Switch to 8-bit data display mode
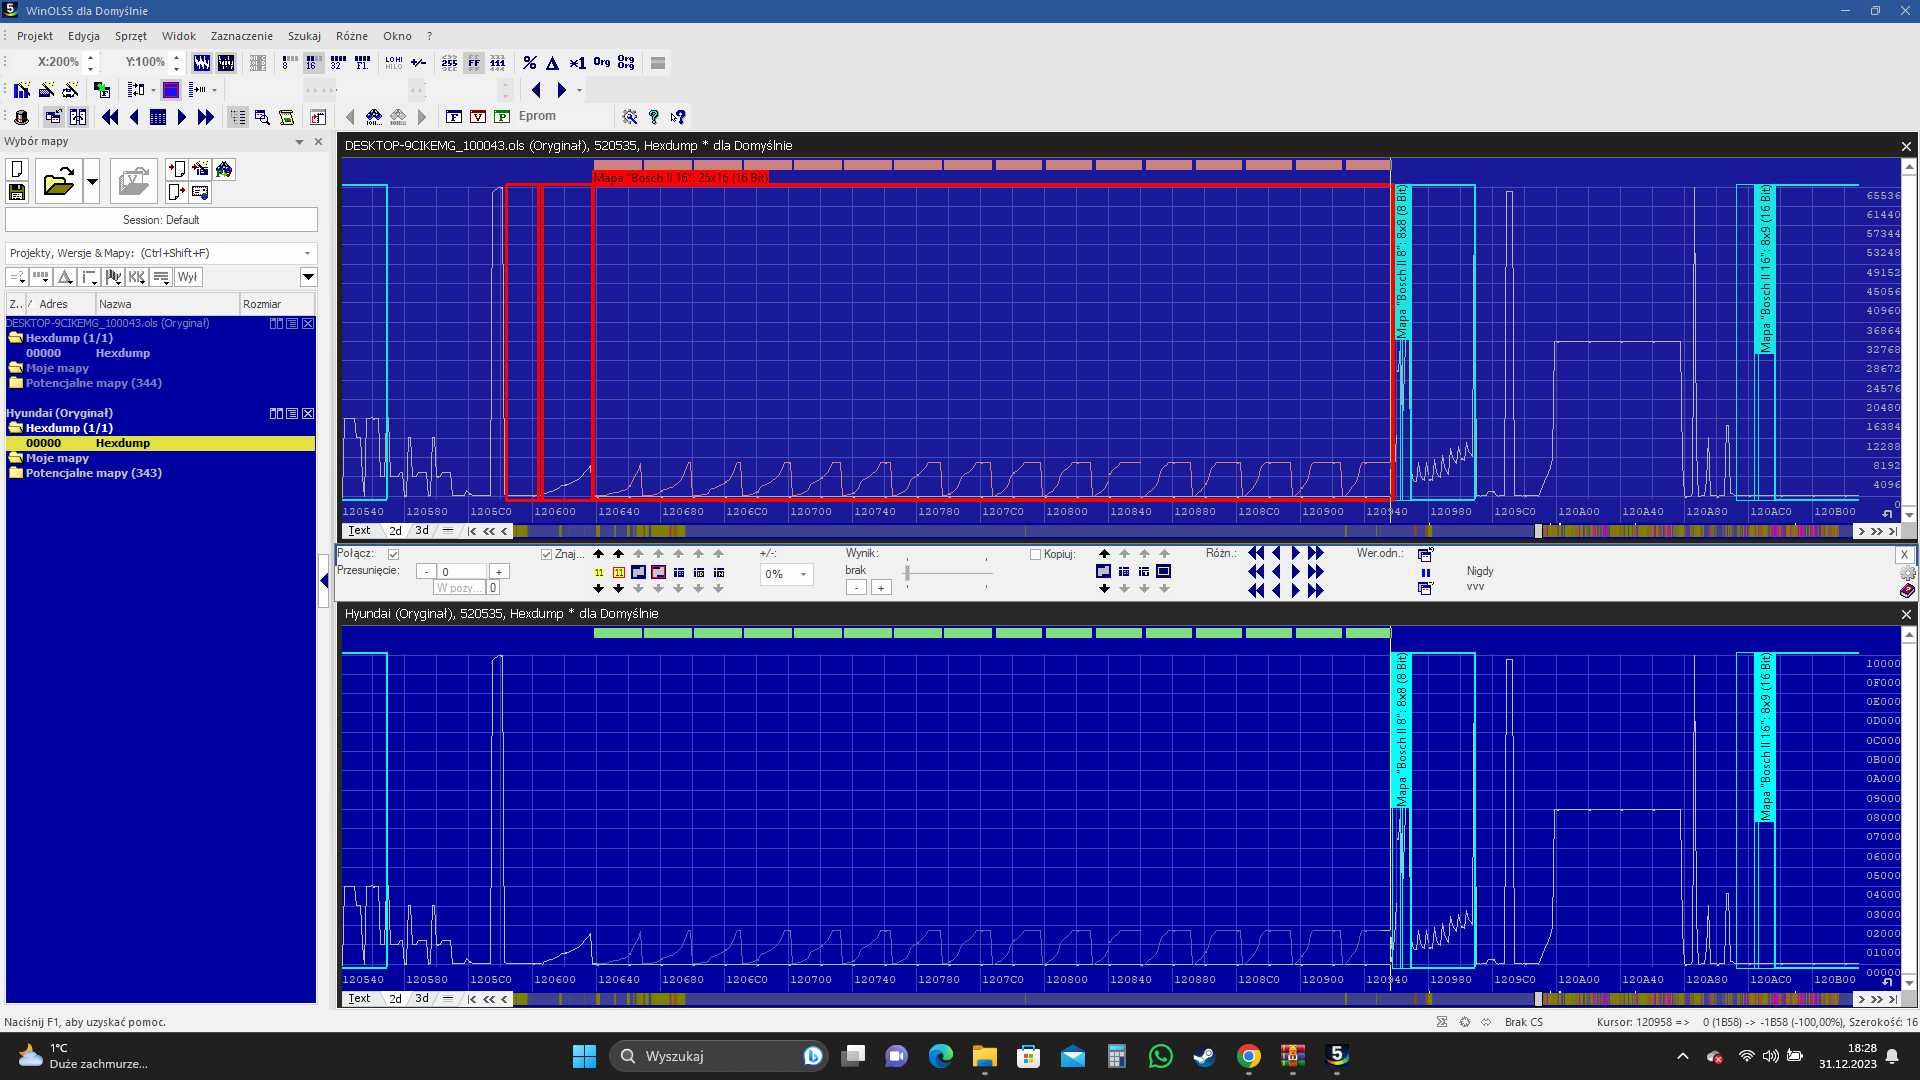 pos(289,62)
